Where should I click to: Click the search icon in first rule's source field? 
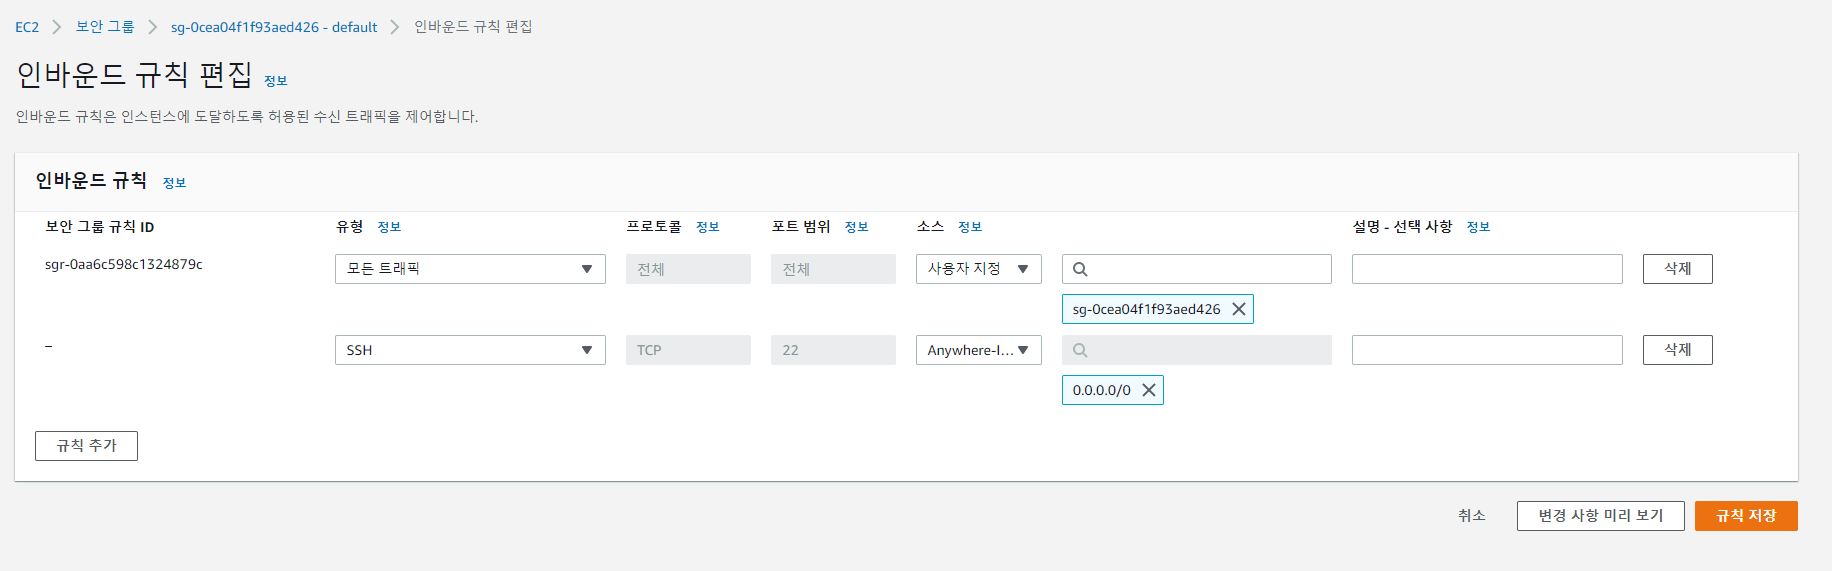click(x=1080, y=269)
